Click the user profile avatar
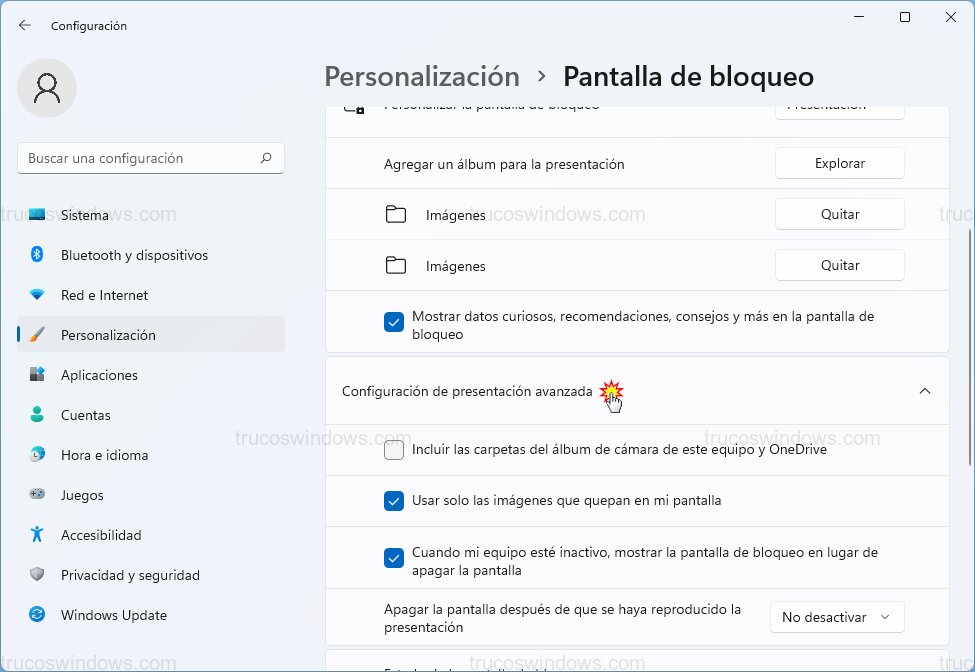975x672 pixels. (x=47, y=88)
